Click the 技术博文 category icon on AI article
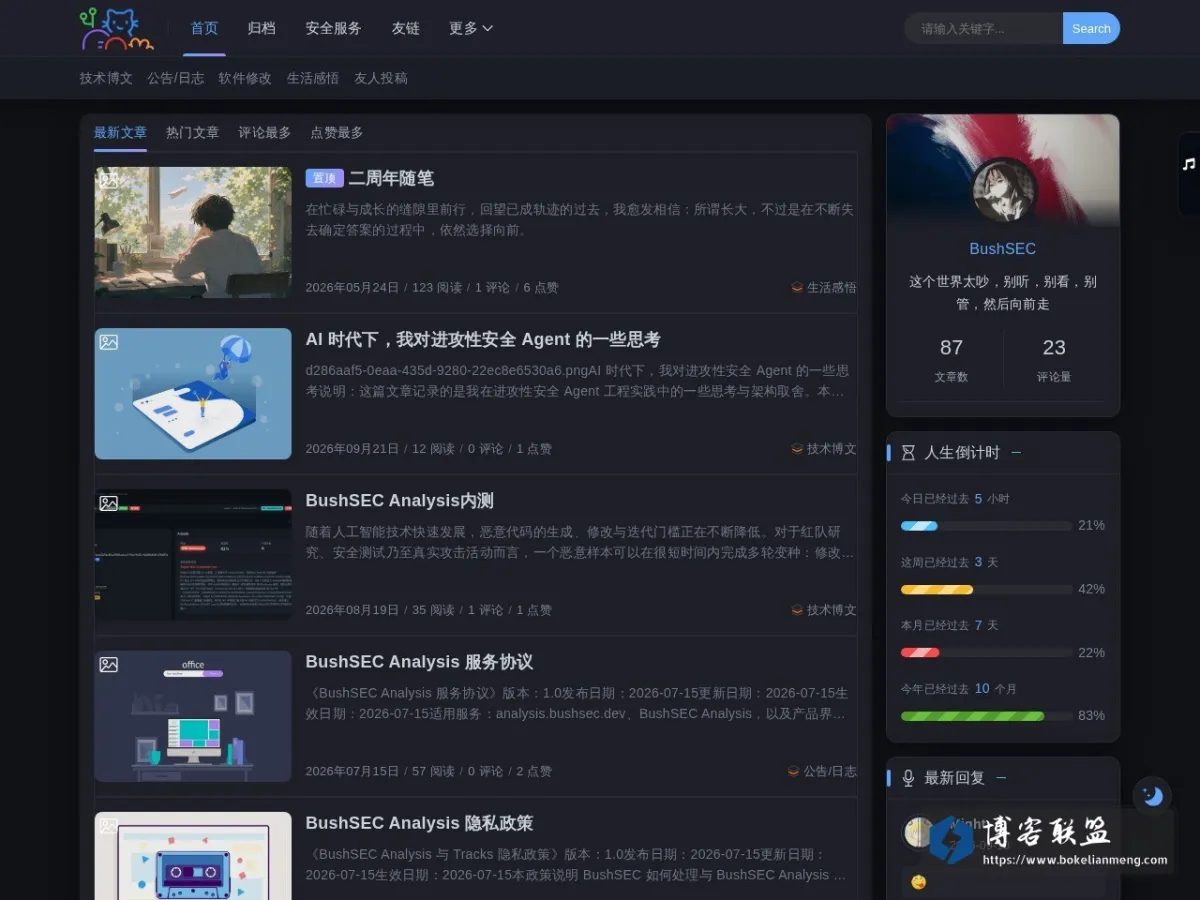 pyautogui.click(x=797, y=449)
